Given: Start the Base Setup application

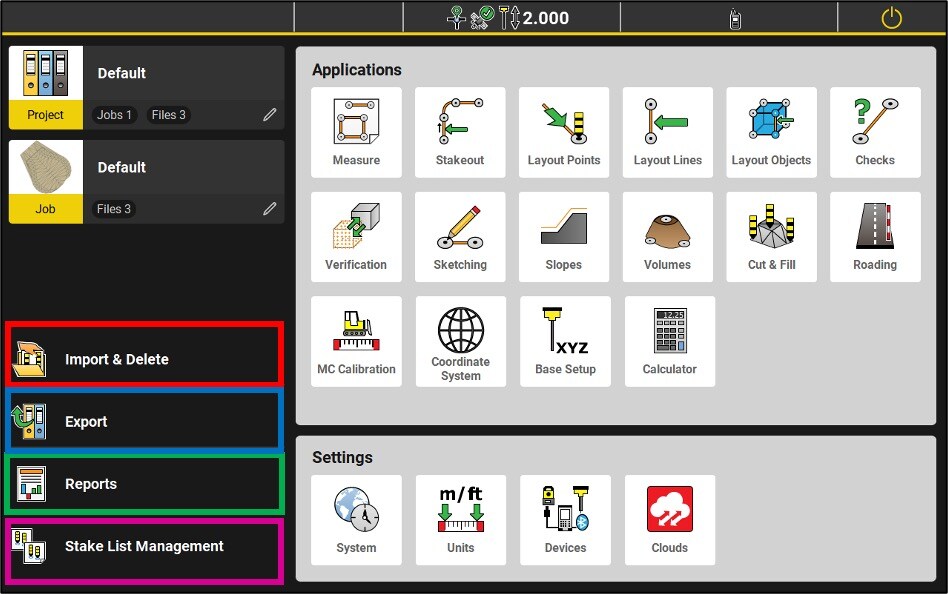Looking at the screenshot, I should pyautogui.click(x=564, y=341).
